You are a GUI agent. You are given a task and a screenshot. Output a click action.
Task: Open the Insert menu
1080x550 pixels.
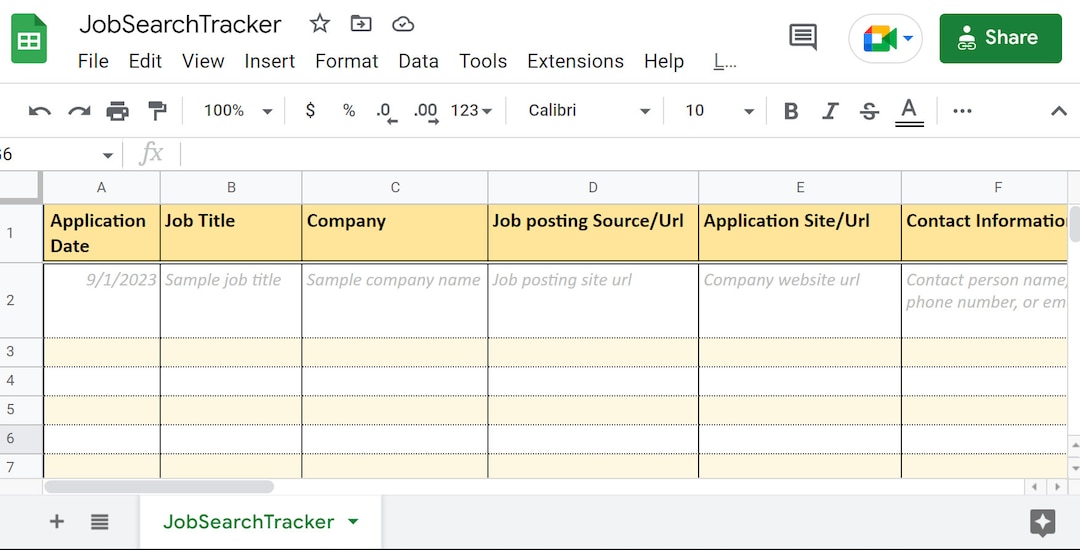[270, 61]
